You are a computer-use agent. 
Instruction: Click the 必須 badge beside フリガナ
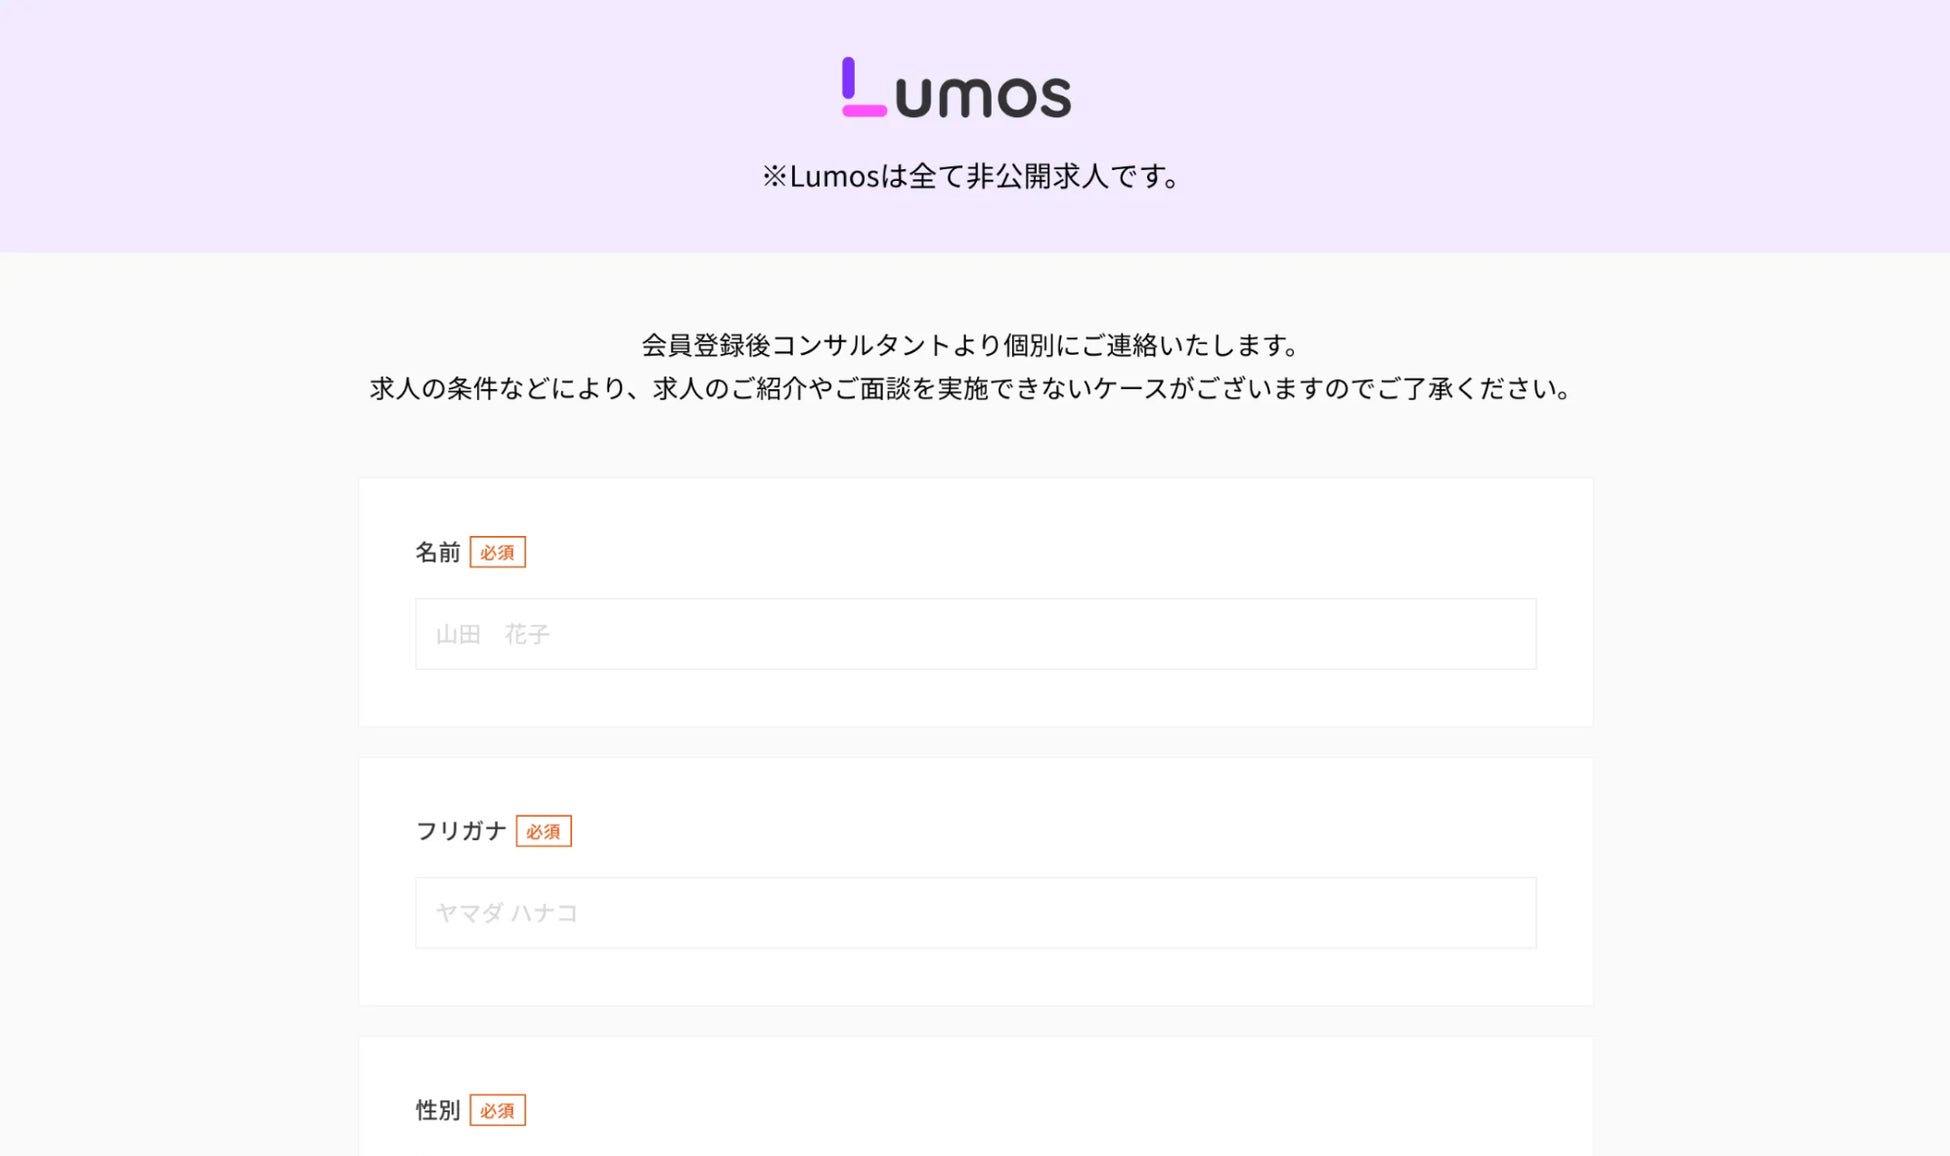tap(543, 831)
